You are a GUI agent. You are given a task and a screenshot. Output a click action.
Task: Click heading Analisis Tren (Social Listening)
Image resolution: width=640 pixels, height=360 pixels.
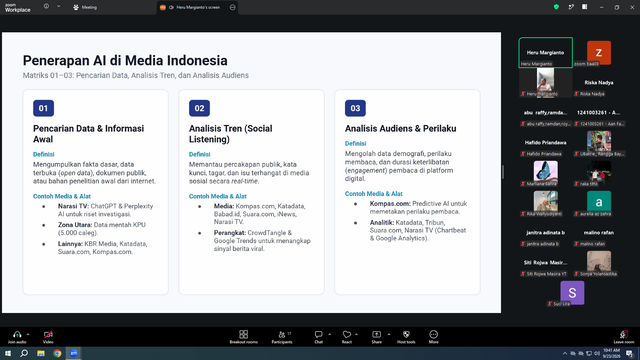231,134
